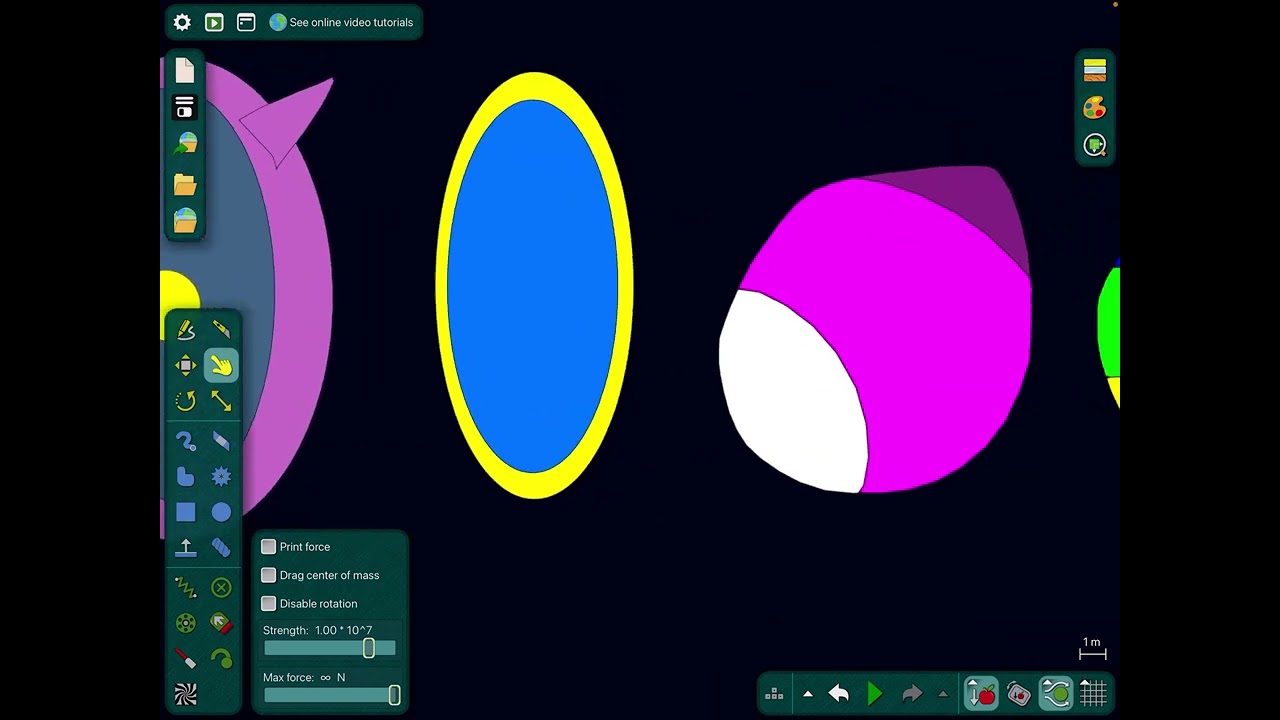The width and height of the screenshot is (1280, 720).
Task: Select the Polygon tool
Action: click(x=186, y=477)
